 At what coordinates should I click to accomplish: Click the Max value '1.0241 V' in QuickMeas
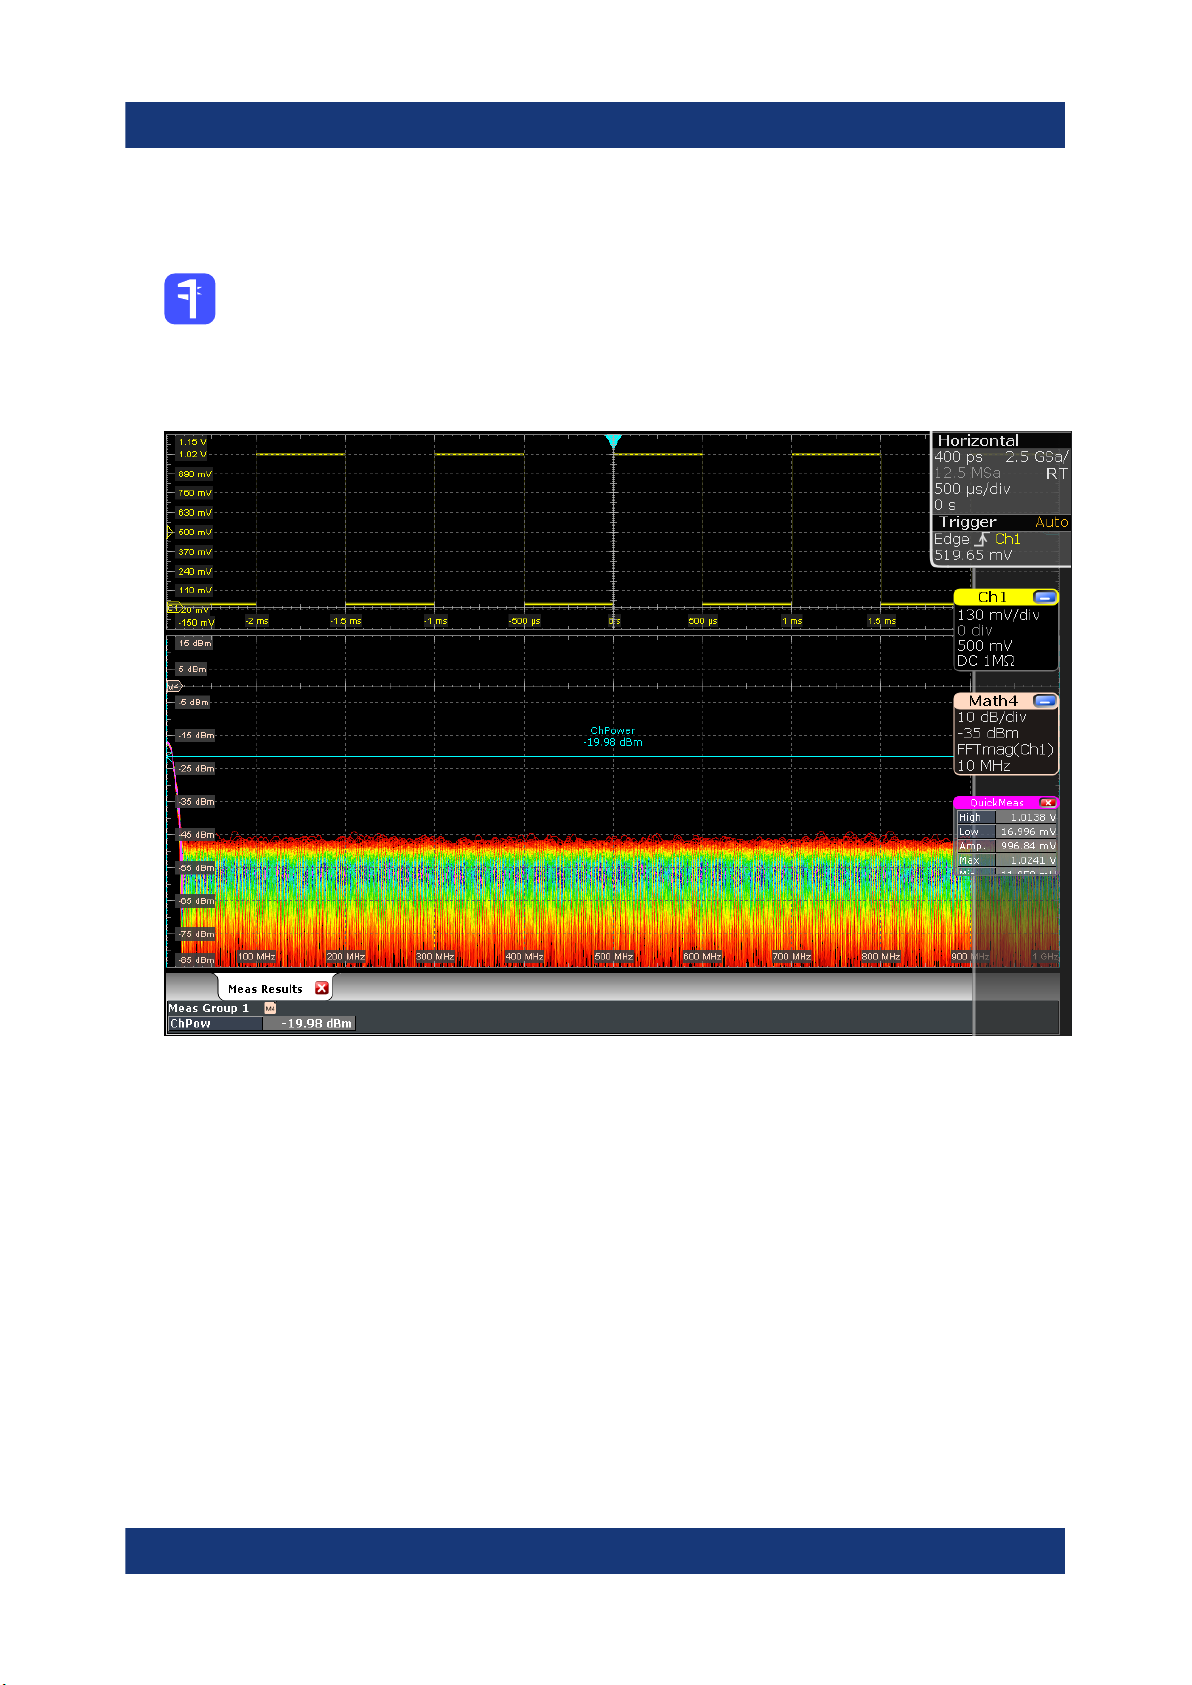click(x=1027, y=860)
